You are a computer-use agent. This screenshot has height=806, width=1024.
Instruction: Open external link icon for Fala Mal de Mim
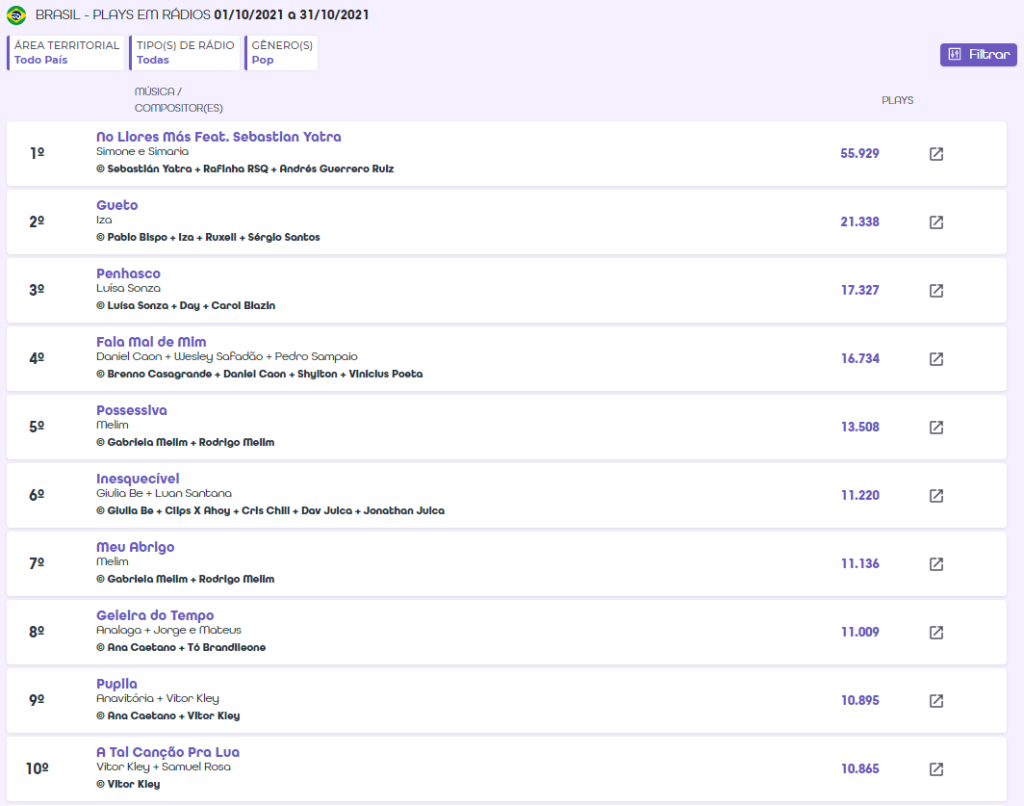coord(936,359)
